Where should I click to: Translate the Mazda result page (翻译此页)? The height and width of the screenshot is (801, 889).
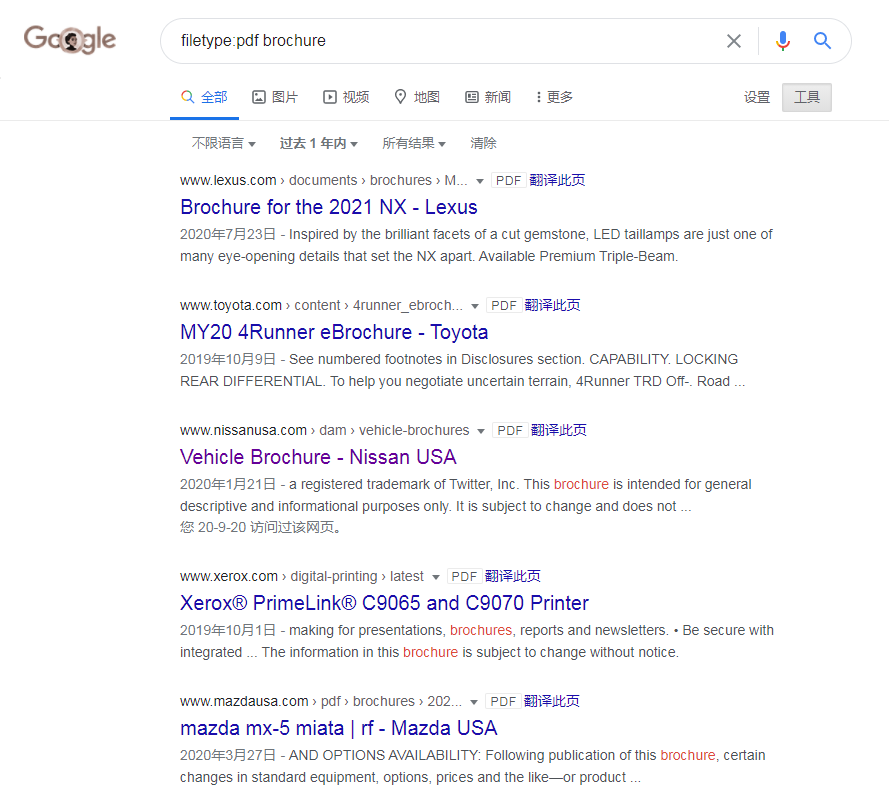click(x=552, y=701)
